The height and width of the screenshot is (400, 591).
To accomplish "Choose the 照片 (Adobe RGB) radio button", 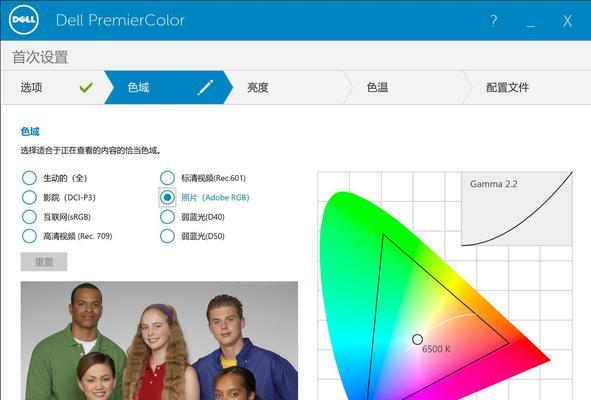I will 167,197.
